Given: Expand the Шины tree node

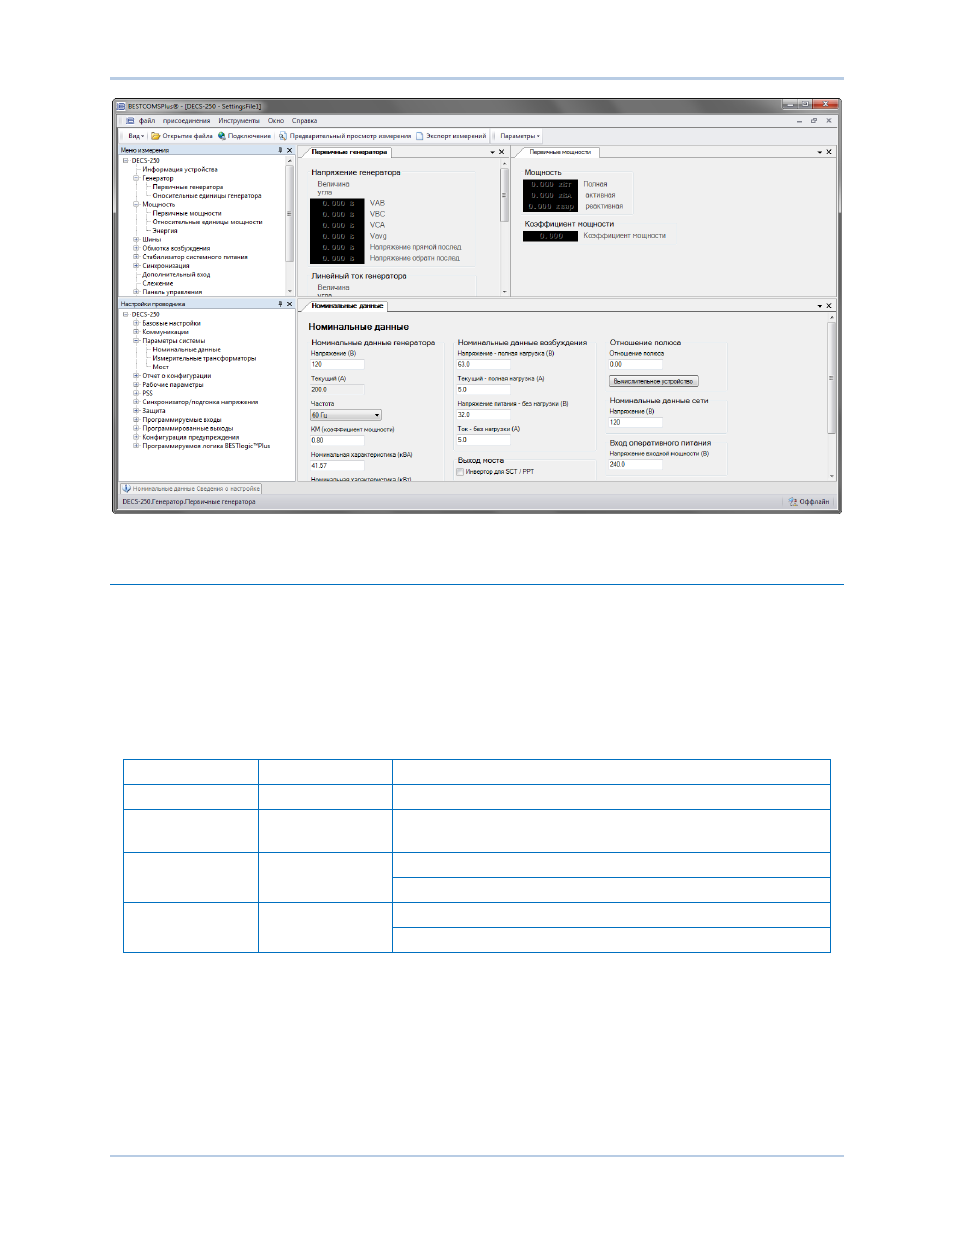Looking at the screenshot, I should (136, 239).
